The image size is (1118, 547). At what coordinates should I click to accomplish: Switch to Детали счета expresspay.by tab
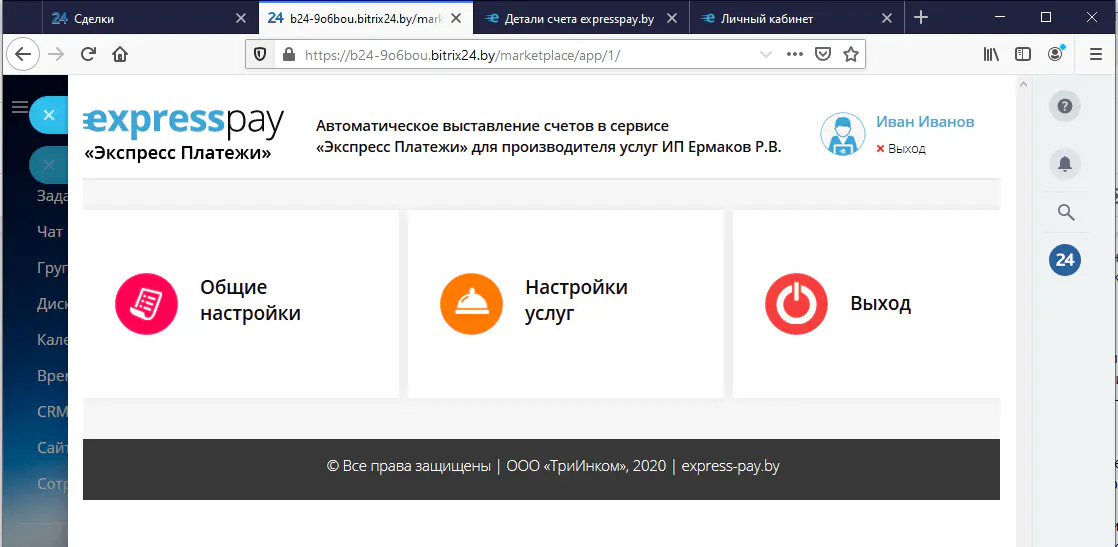[x=582, y=19]
